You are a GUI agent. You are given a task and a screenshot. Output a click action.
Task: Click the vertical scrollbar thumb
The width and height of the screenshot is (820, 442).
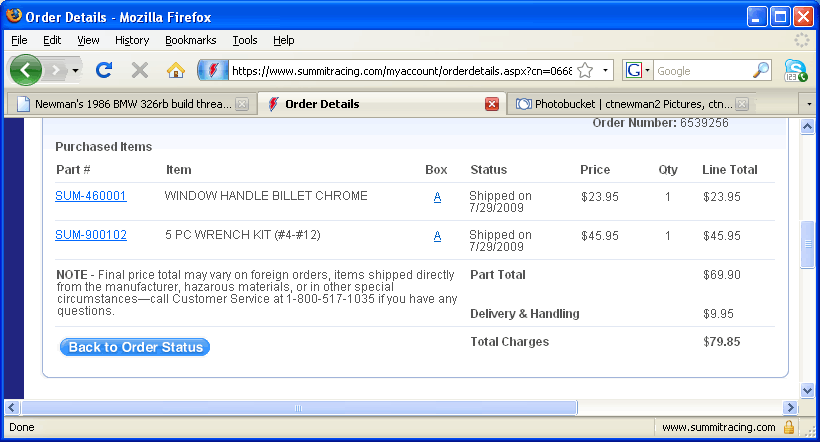point(807,245)
